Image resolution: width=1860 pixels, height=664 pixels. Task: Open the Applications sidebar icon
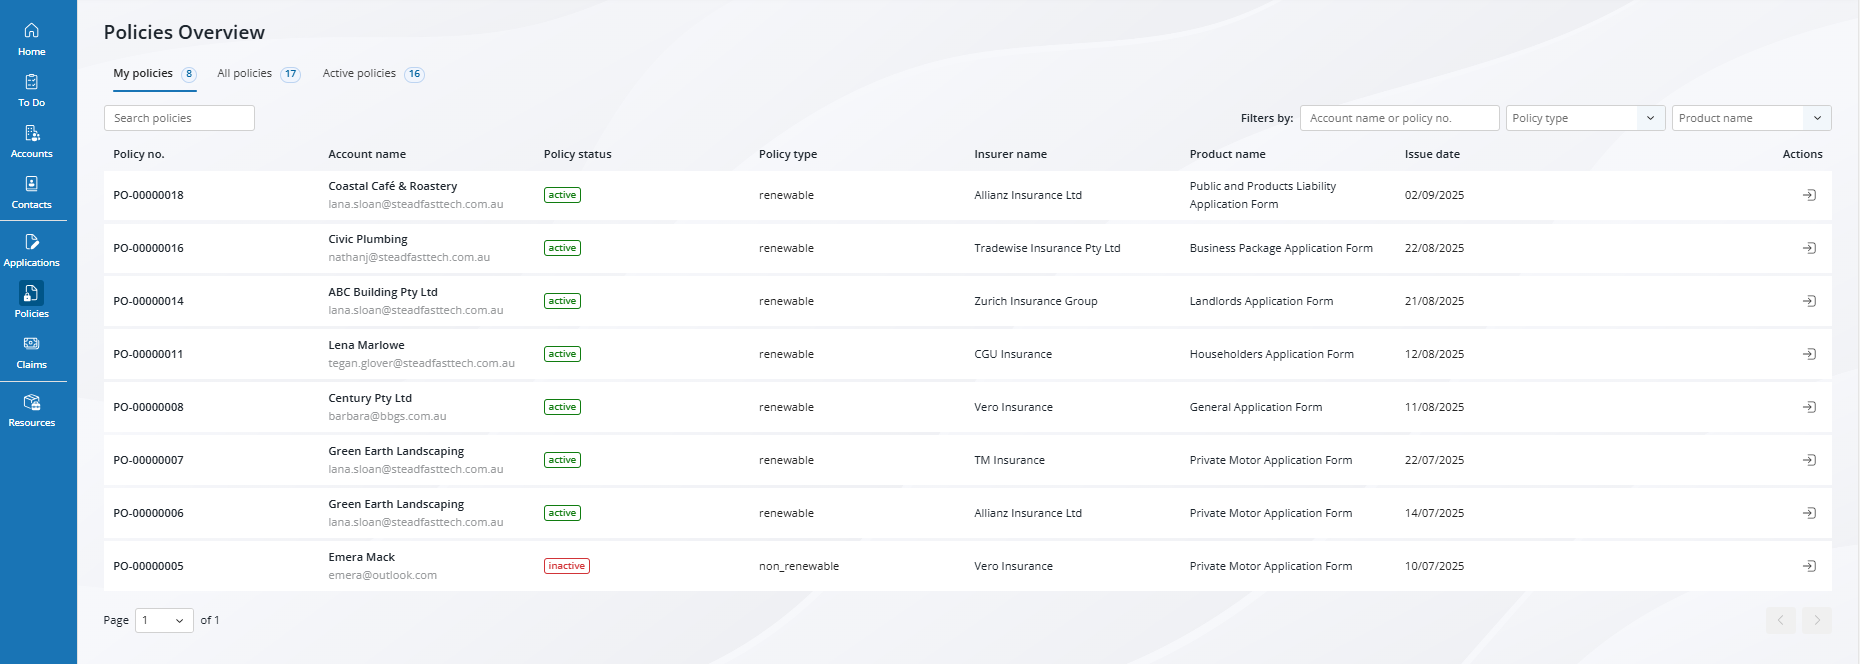[x=32, y=249]
